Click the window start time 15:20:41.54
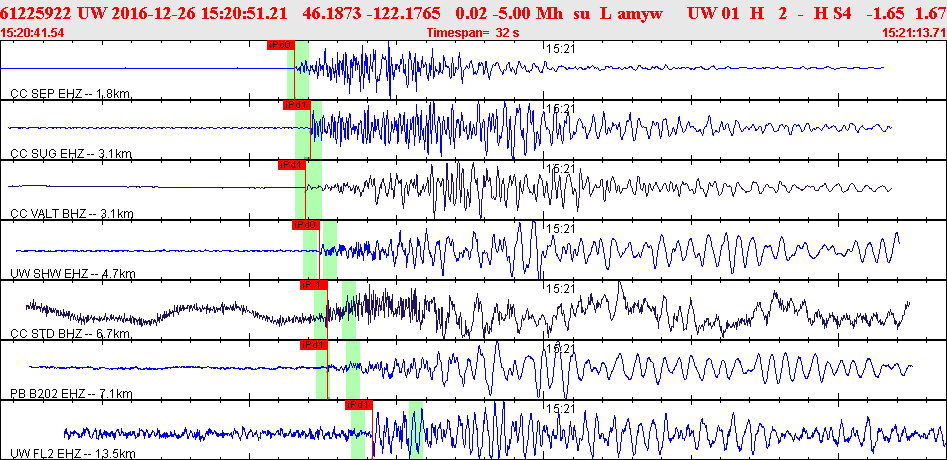 [x=33, y=33]
